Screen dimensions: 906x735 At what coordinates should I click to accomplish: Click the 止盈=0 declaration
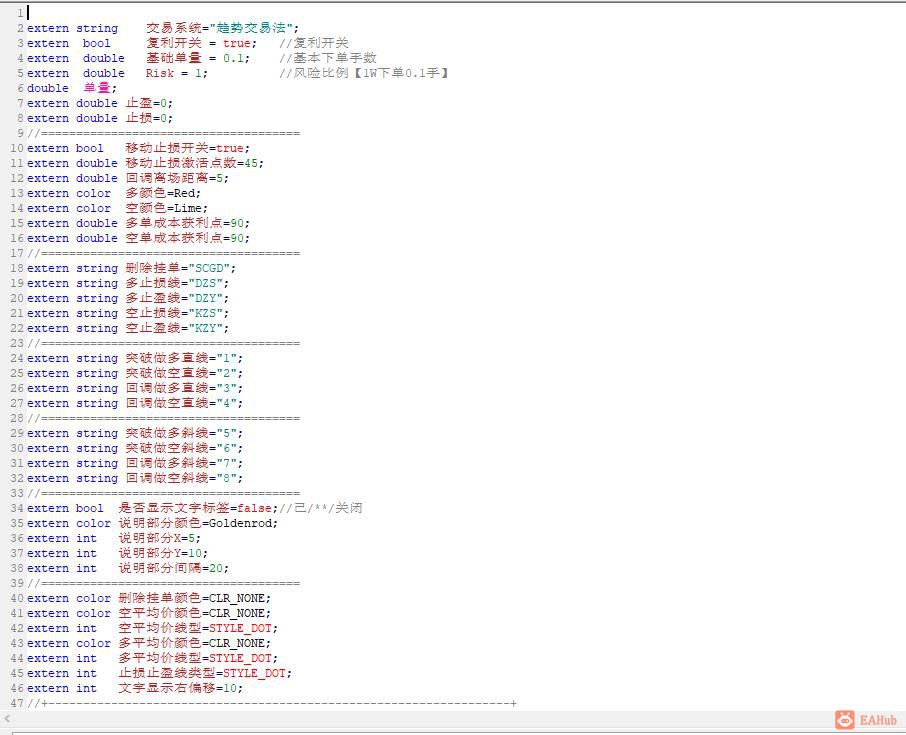click(x=99, y=103)
